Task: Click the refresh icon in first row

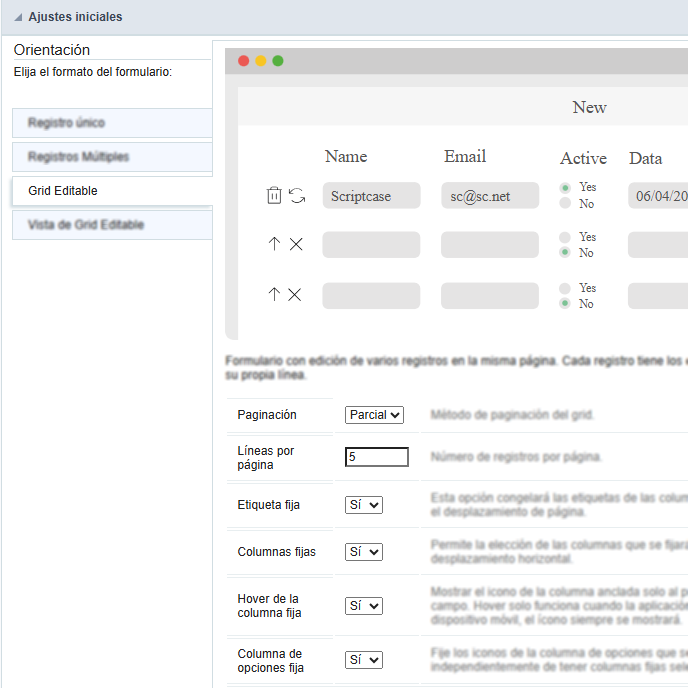Action: (x=297, y=196)
